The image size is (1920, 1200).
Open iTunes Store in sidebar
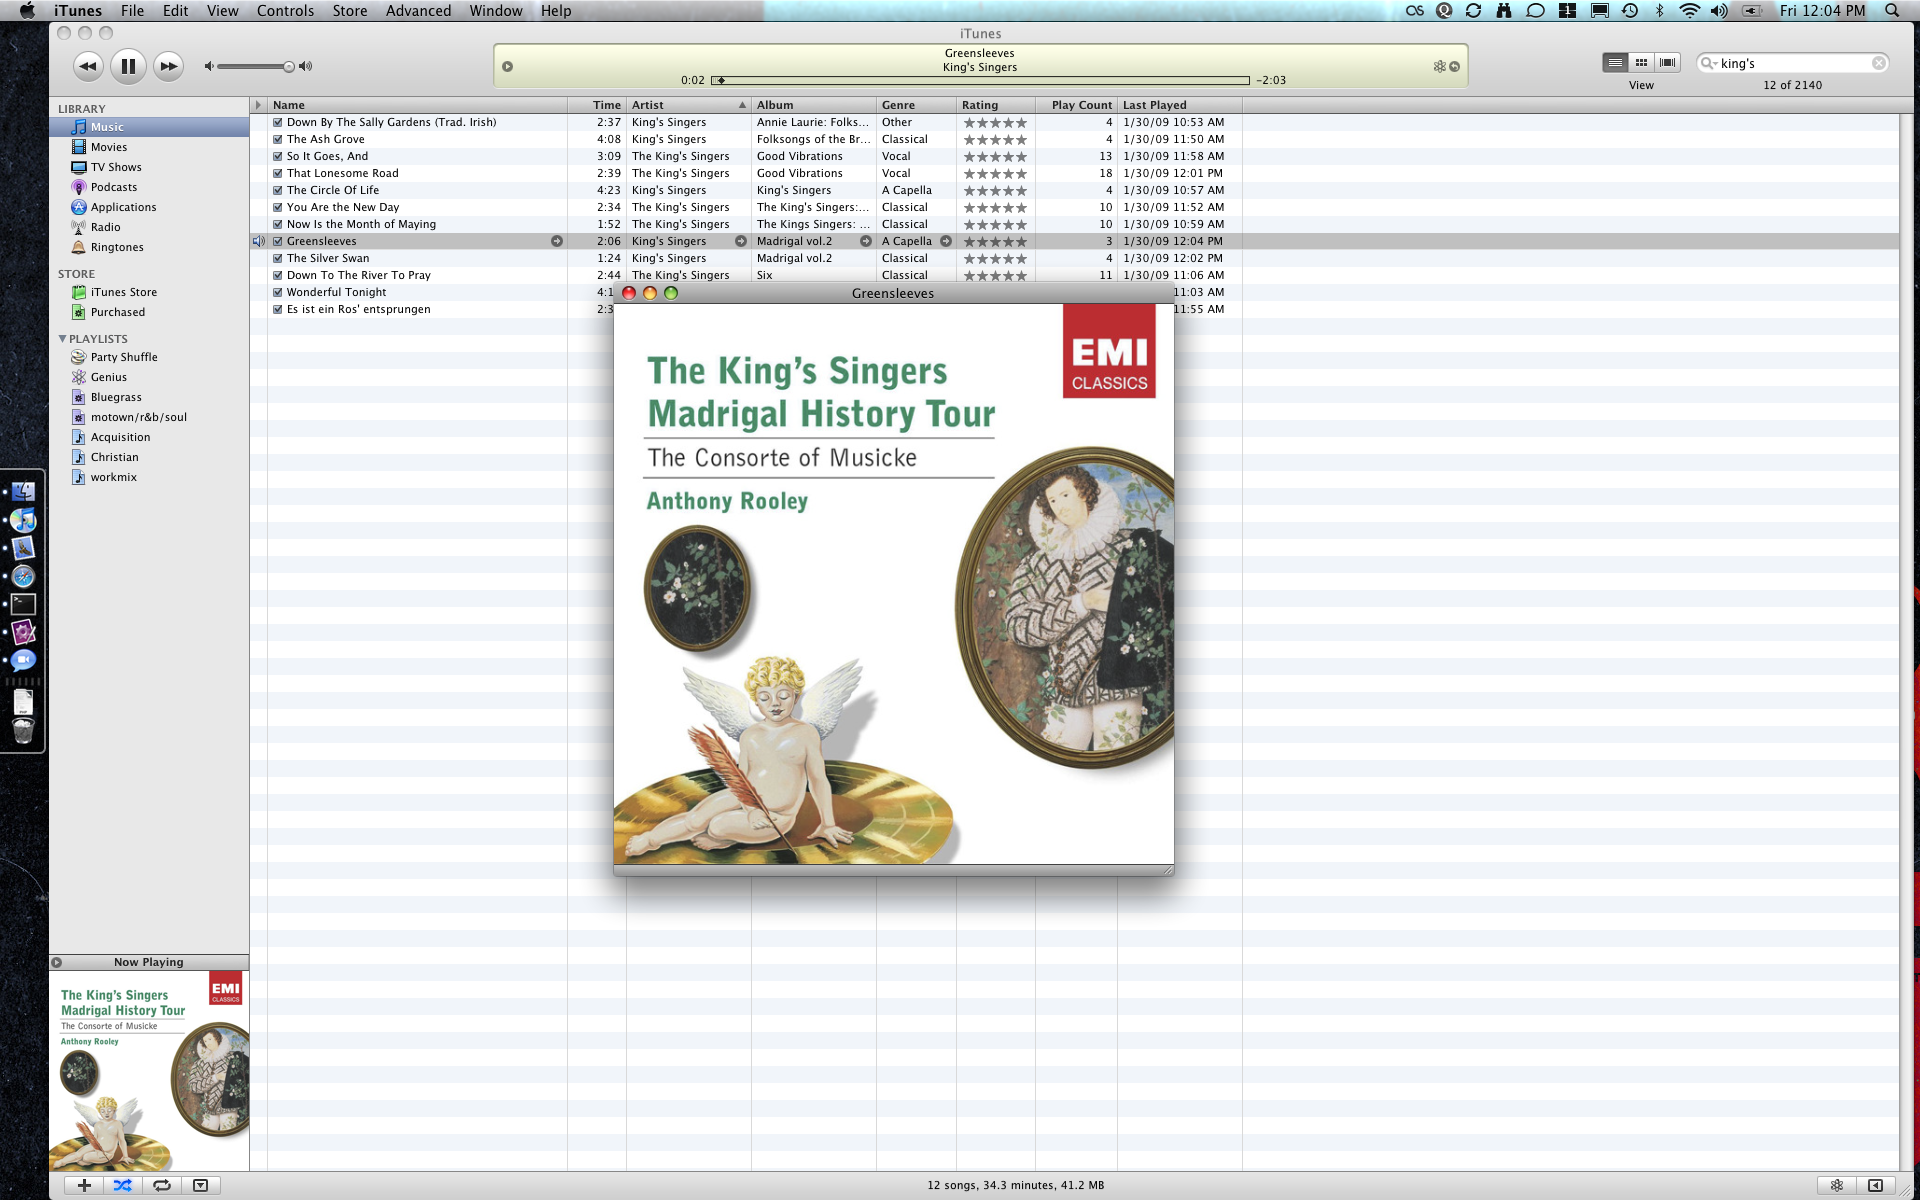pos(124,292)
